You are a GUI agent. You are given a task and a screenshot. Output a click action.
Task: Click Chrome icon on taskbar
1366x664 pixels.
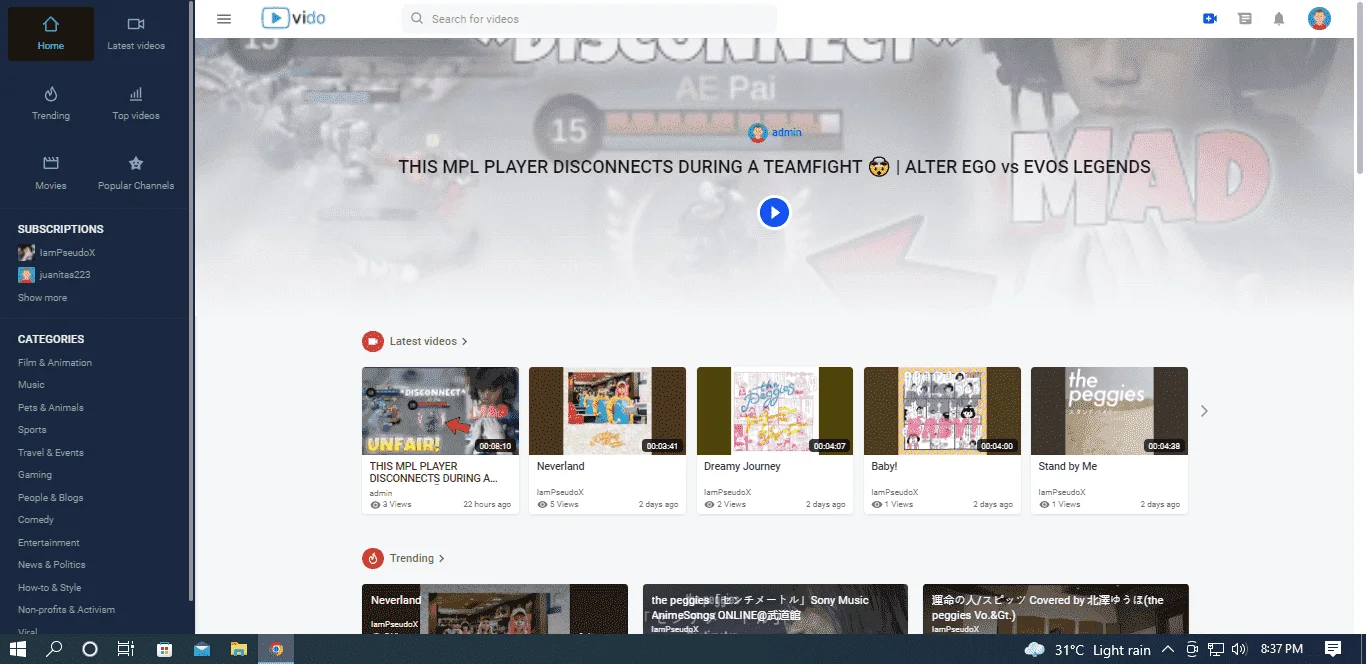276,649
